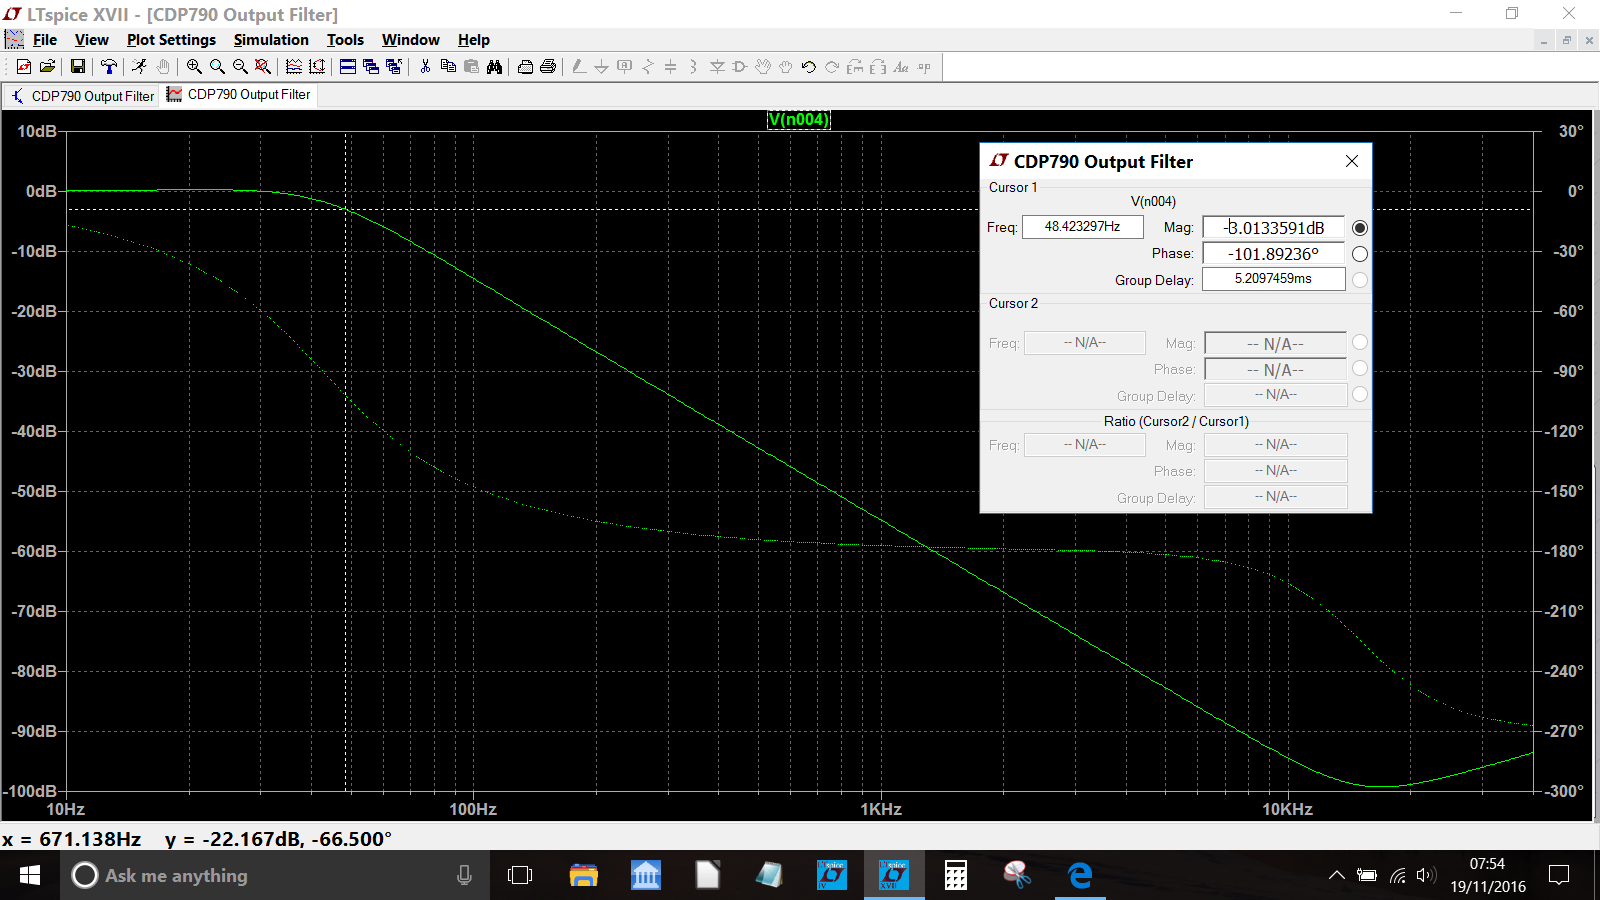Open File Explorer from the taskbar
Image resolution: width=1600 pixels, height=900 pixels.
pos(584,876)
